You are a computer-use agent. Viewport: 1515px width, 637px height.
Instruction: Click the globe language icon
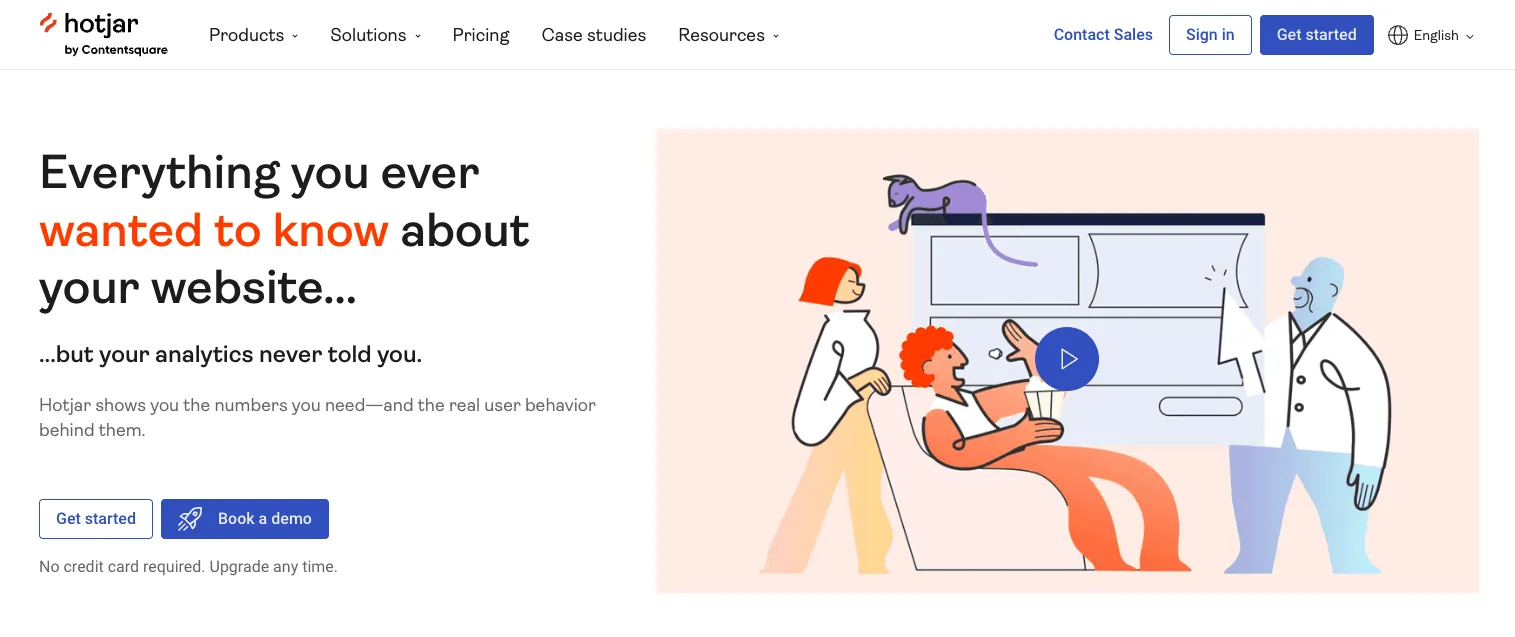click(x=1398, y=35)
